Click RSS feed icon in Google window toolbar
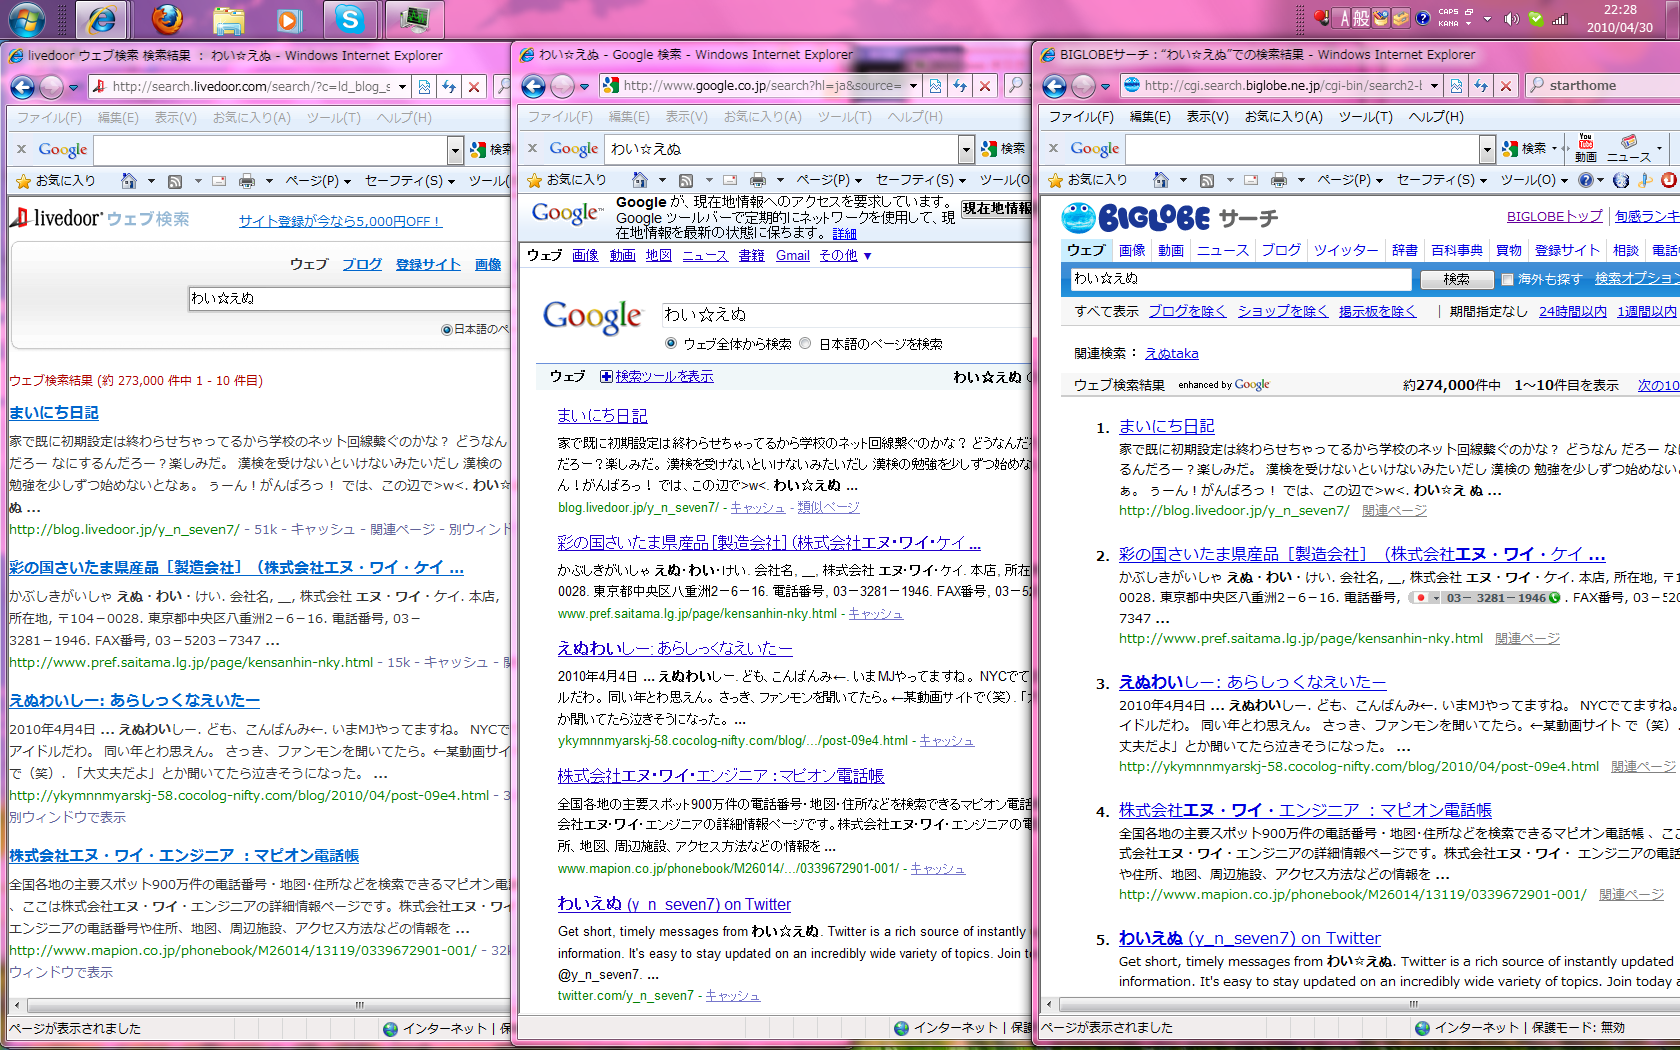The image size is (1680, 1050). 686,180
